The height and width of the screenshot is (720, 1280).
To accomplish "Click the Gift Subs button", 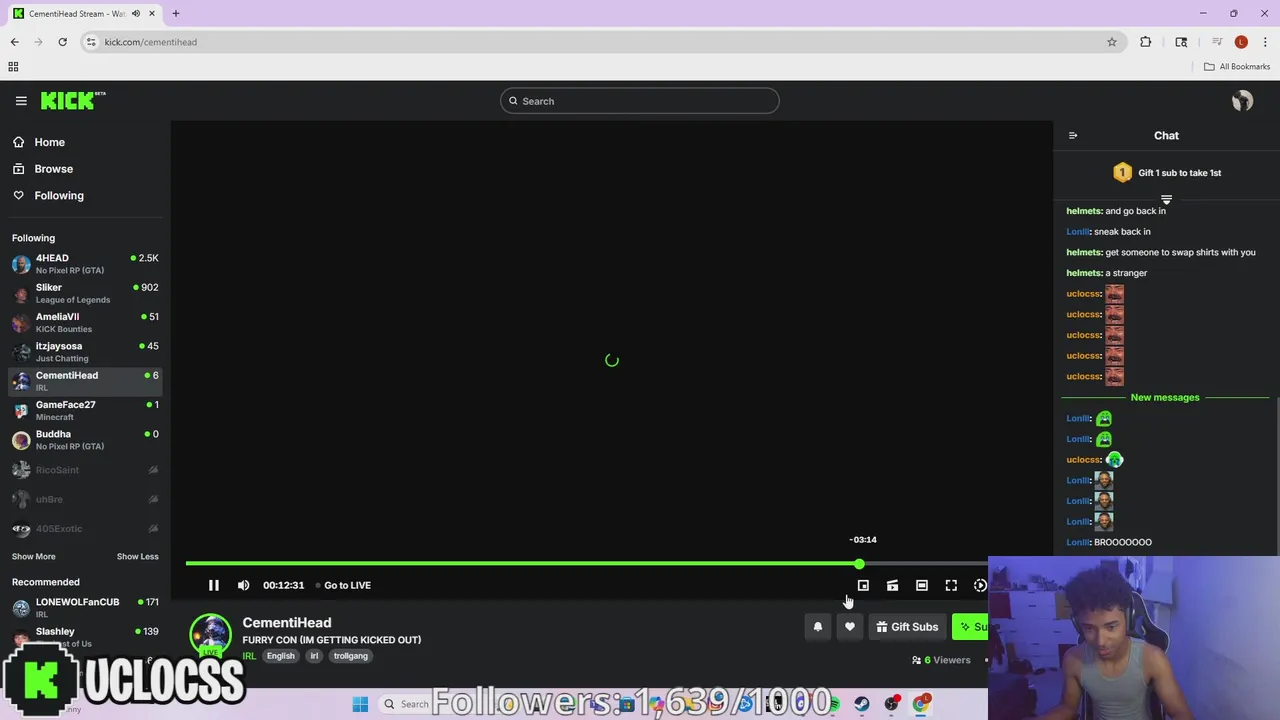I will [907, 627].
